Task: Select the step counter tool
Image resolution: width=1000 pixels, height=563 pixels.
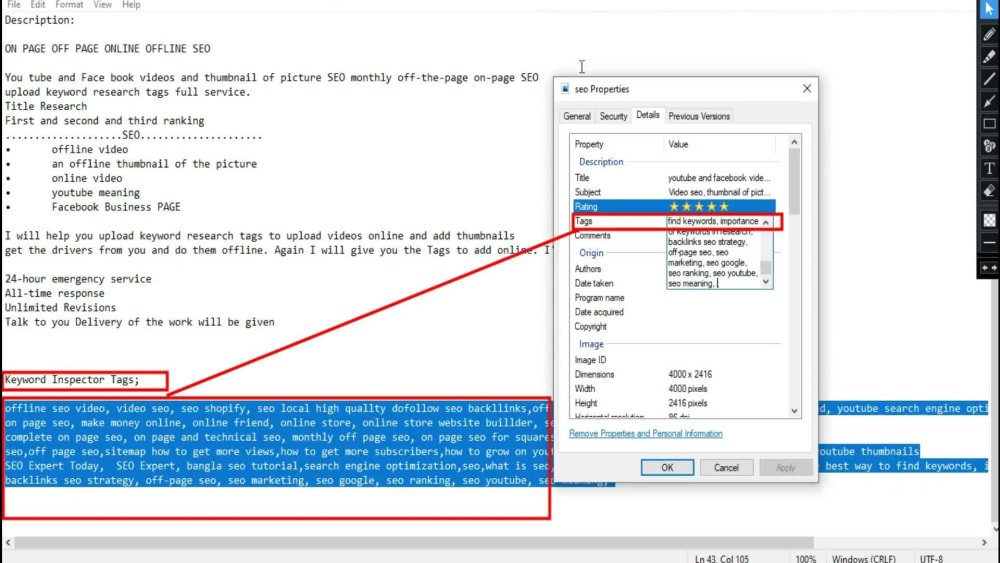Action: [x=989, y=146]
